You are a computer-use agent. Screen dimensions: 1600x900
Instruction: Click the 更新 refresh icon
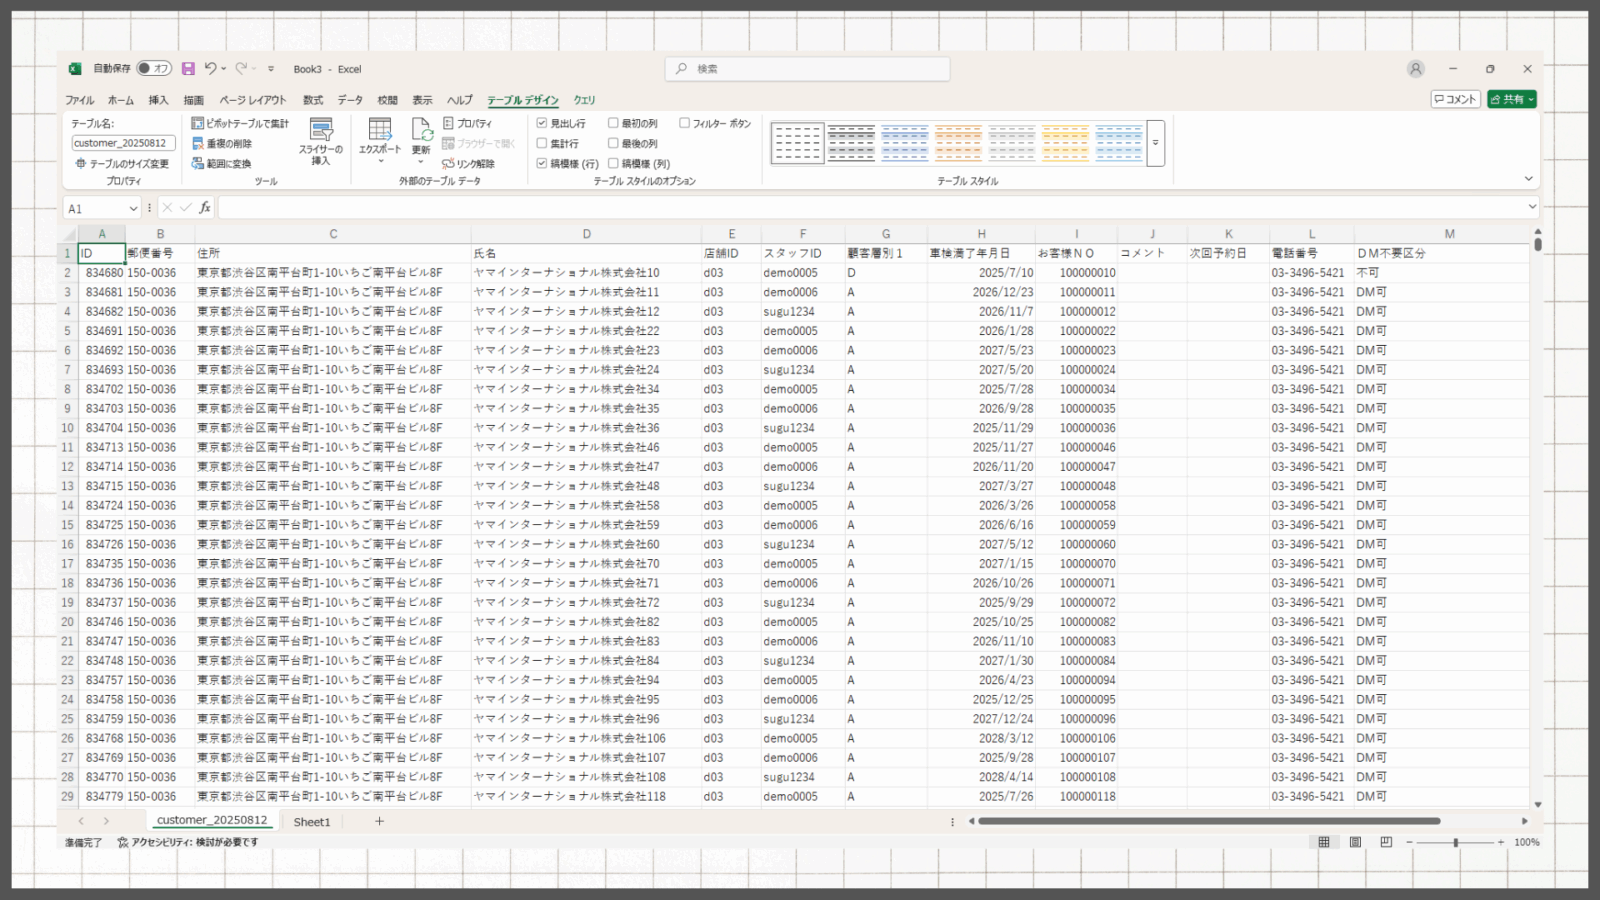pos(421,135)
